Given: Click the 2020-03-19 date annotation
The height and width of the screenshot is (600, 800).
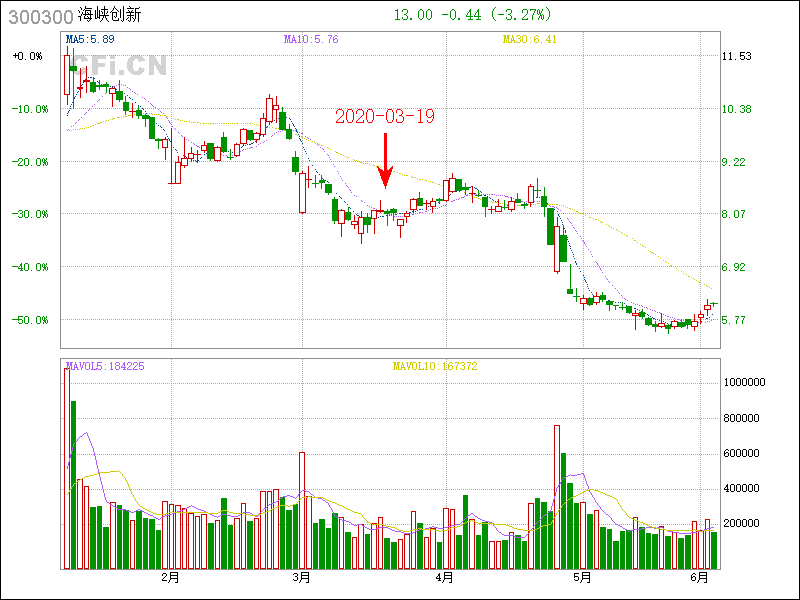Looking at the screenshot, I should point(385,117).
